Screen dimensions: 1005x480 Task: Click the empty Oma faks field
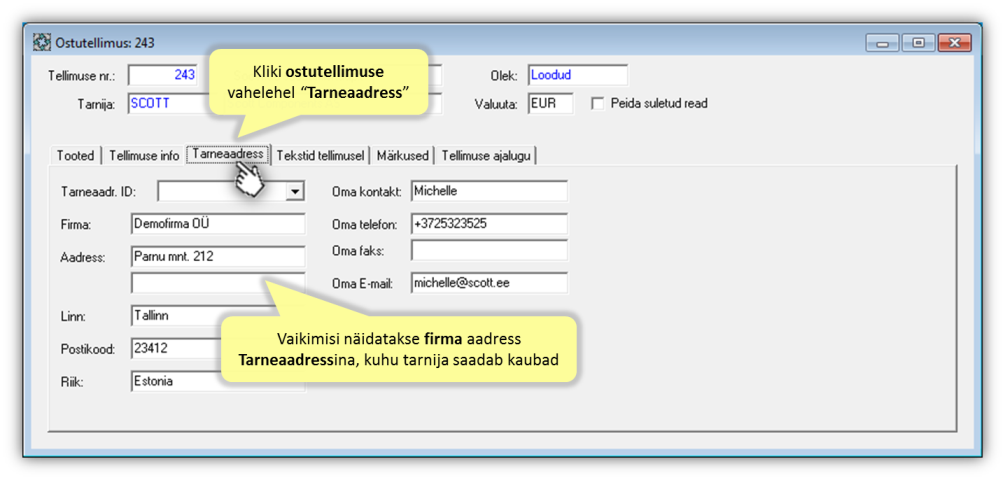pos(488,250)
